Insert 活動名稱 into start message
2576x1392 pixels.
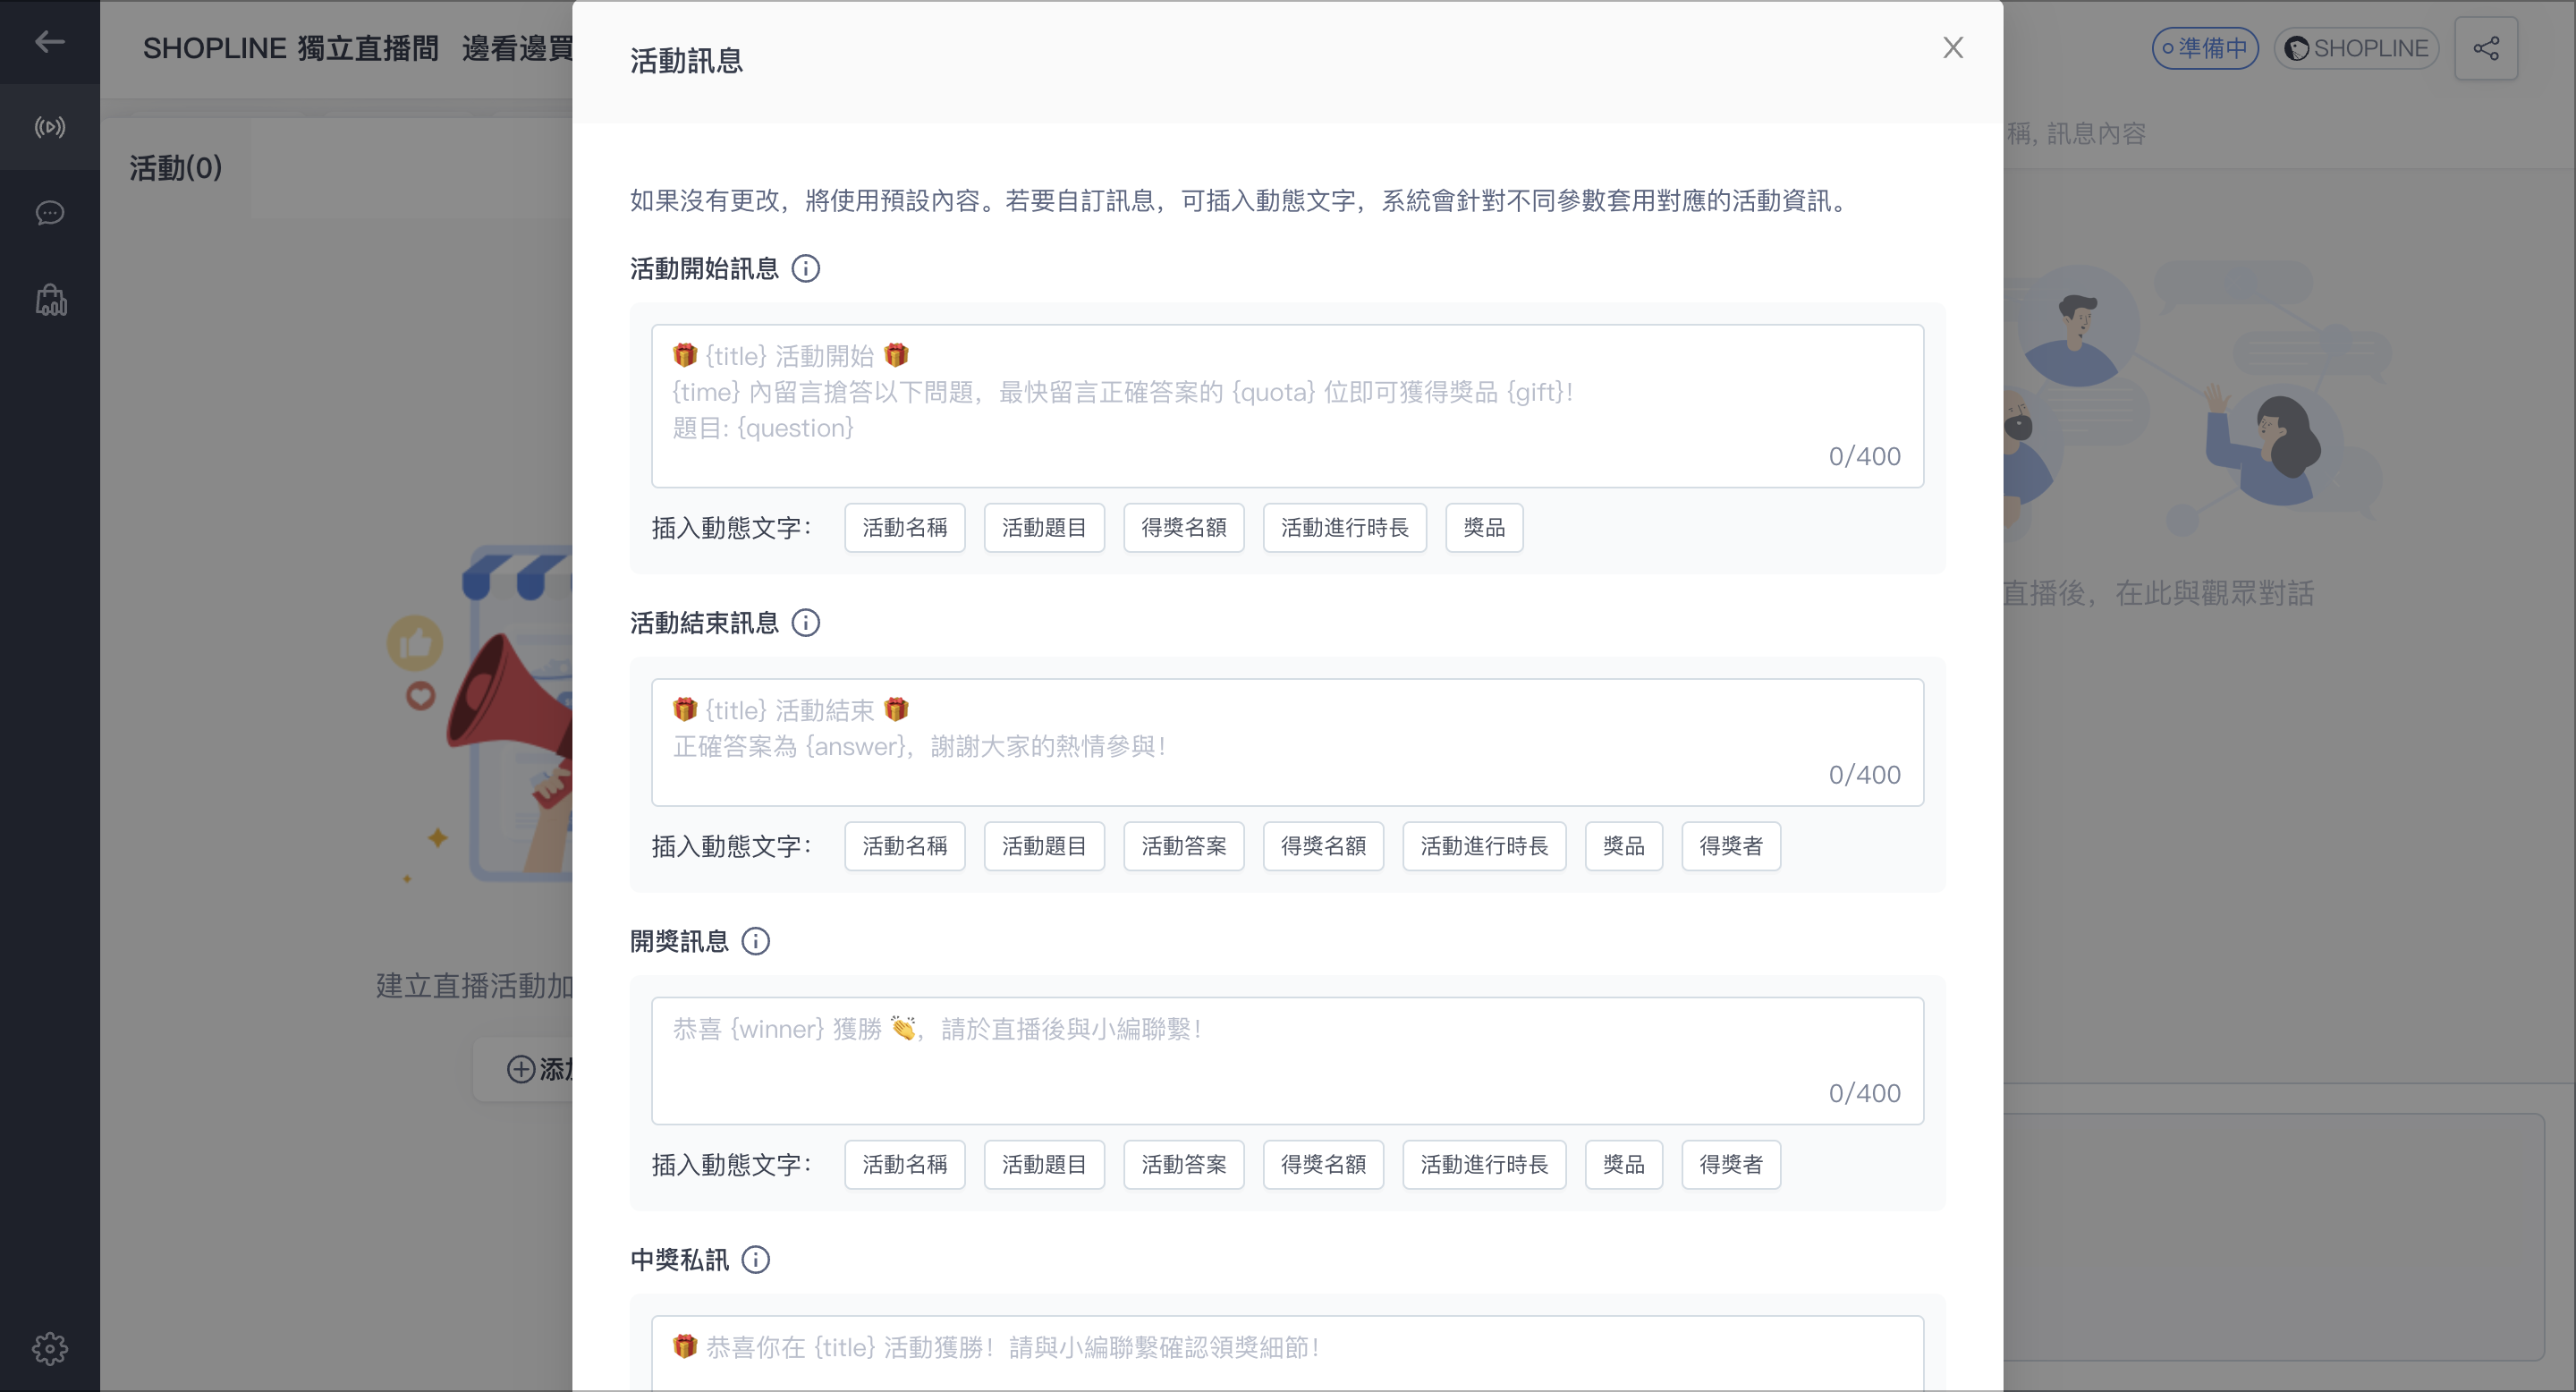click(904, 527)
